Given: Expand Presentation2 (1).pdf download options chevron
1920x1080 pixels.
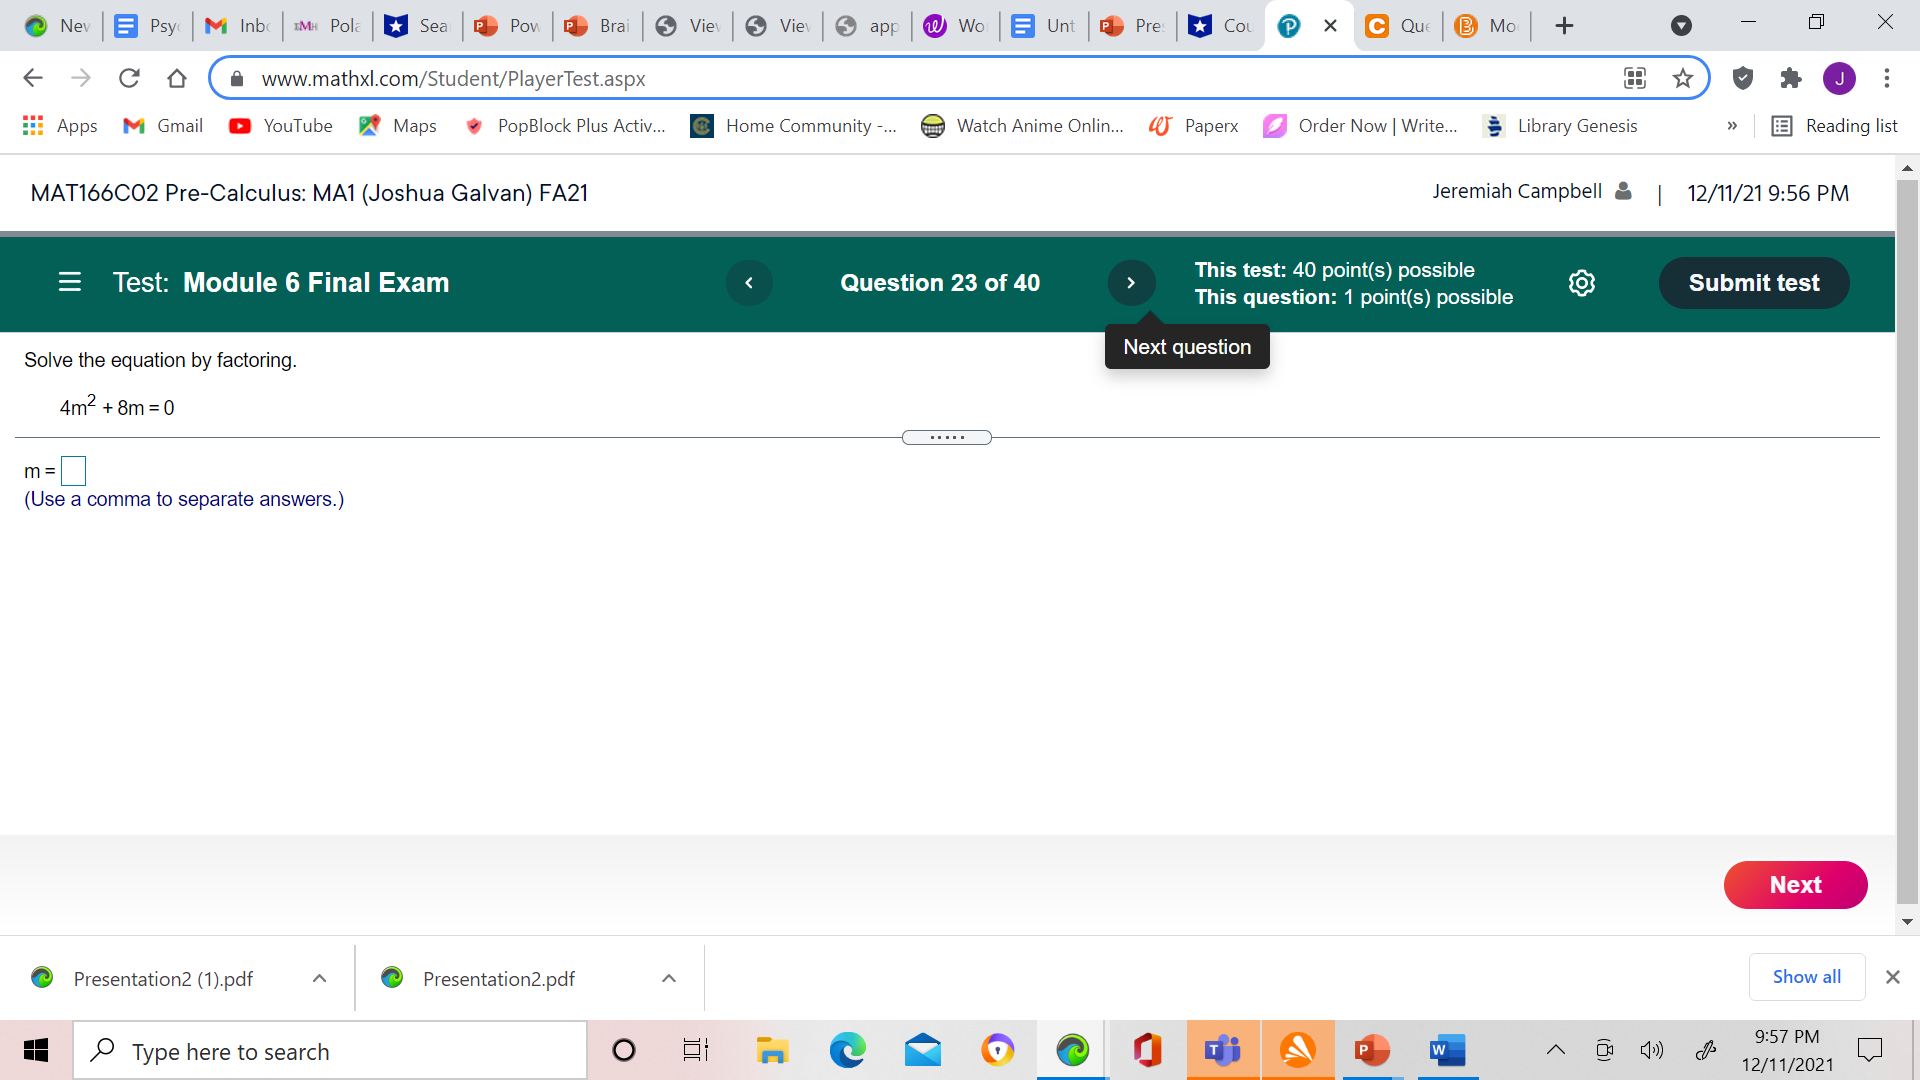Looking at the screenshot, I should pyautogui.click(x=319, y=978).
